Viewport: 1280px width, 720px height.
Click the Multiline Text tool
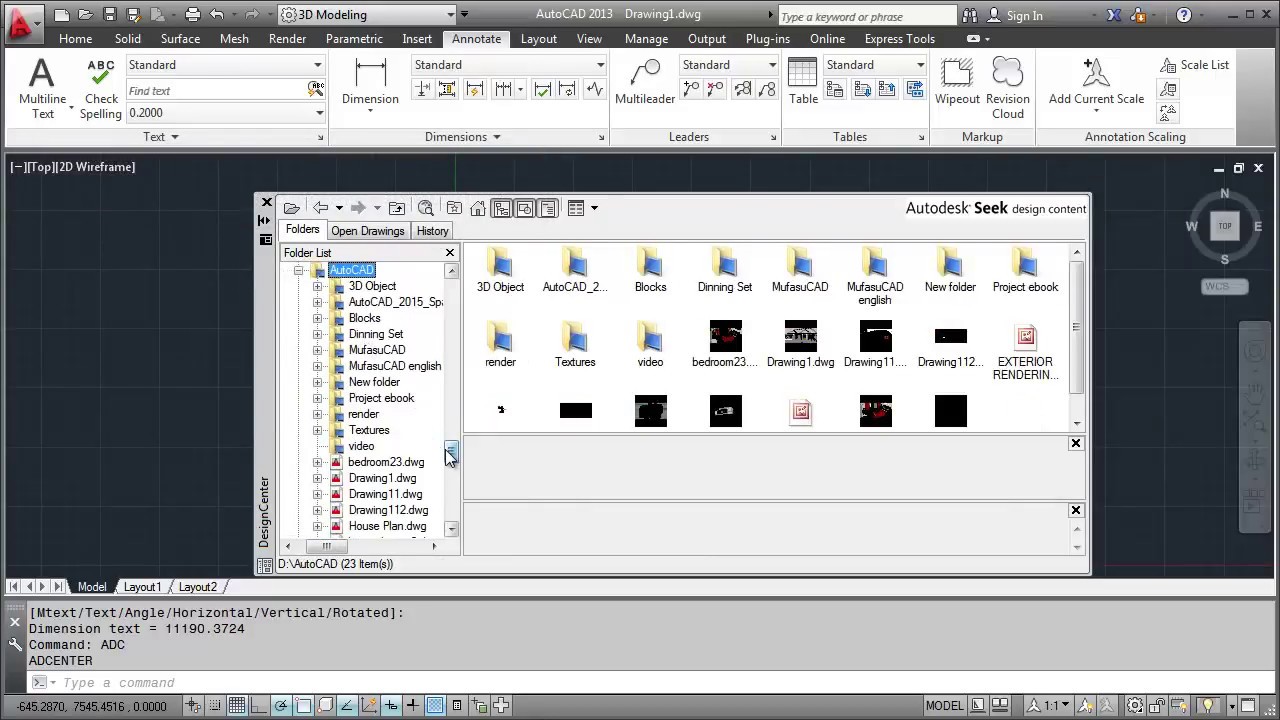pyautogui.click(x=42, y=88)
